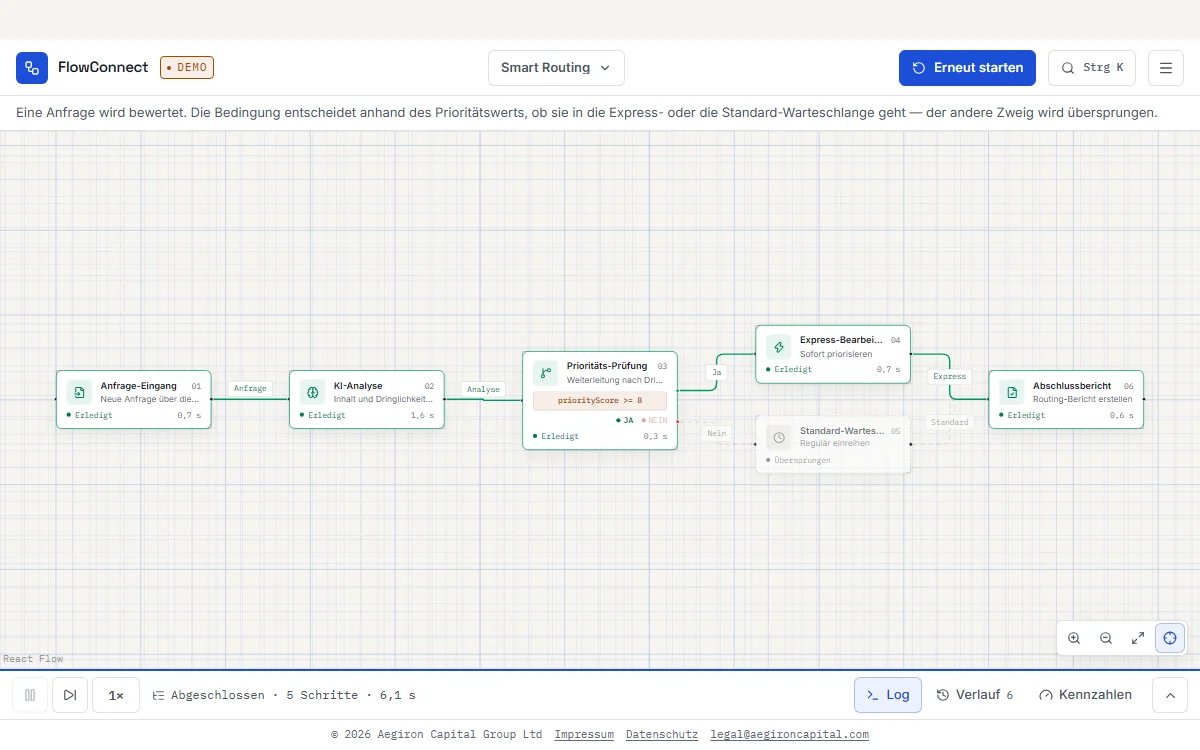The height and width of the screenshot is (750, 1200).
Task: Switch to the Log tab
Action: tap(888, 695)
